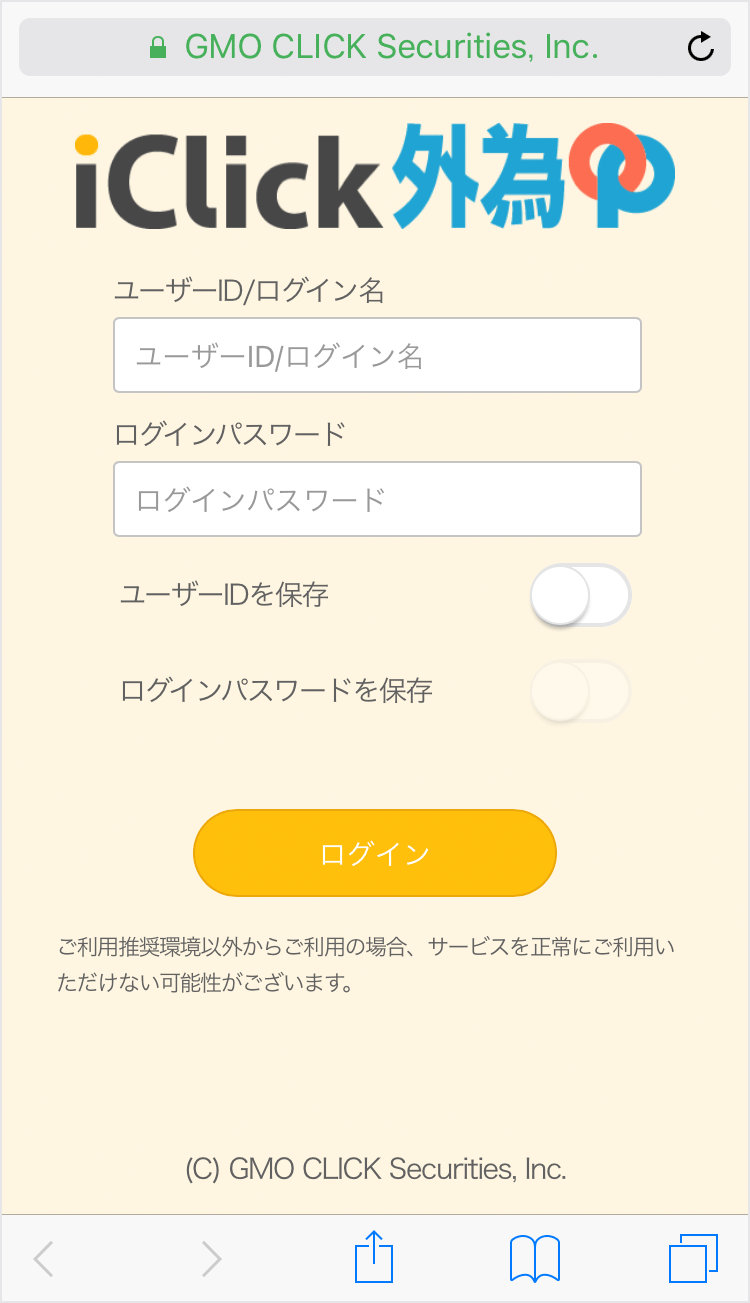
Task: Reload the page with the refresh icon
Action: 701,47
